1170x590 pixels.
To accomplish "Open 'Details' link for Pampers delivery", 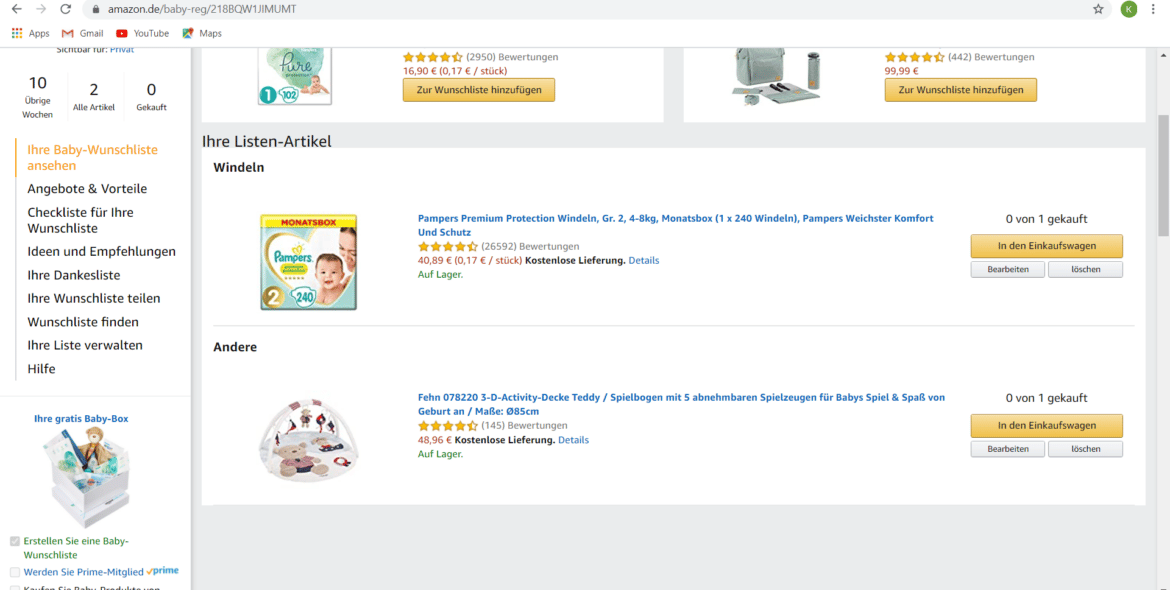I will tap(644, 260).
